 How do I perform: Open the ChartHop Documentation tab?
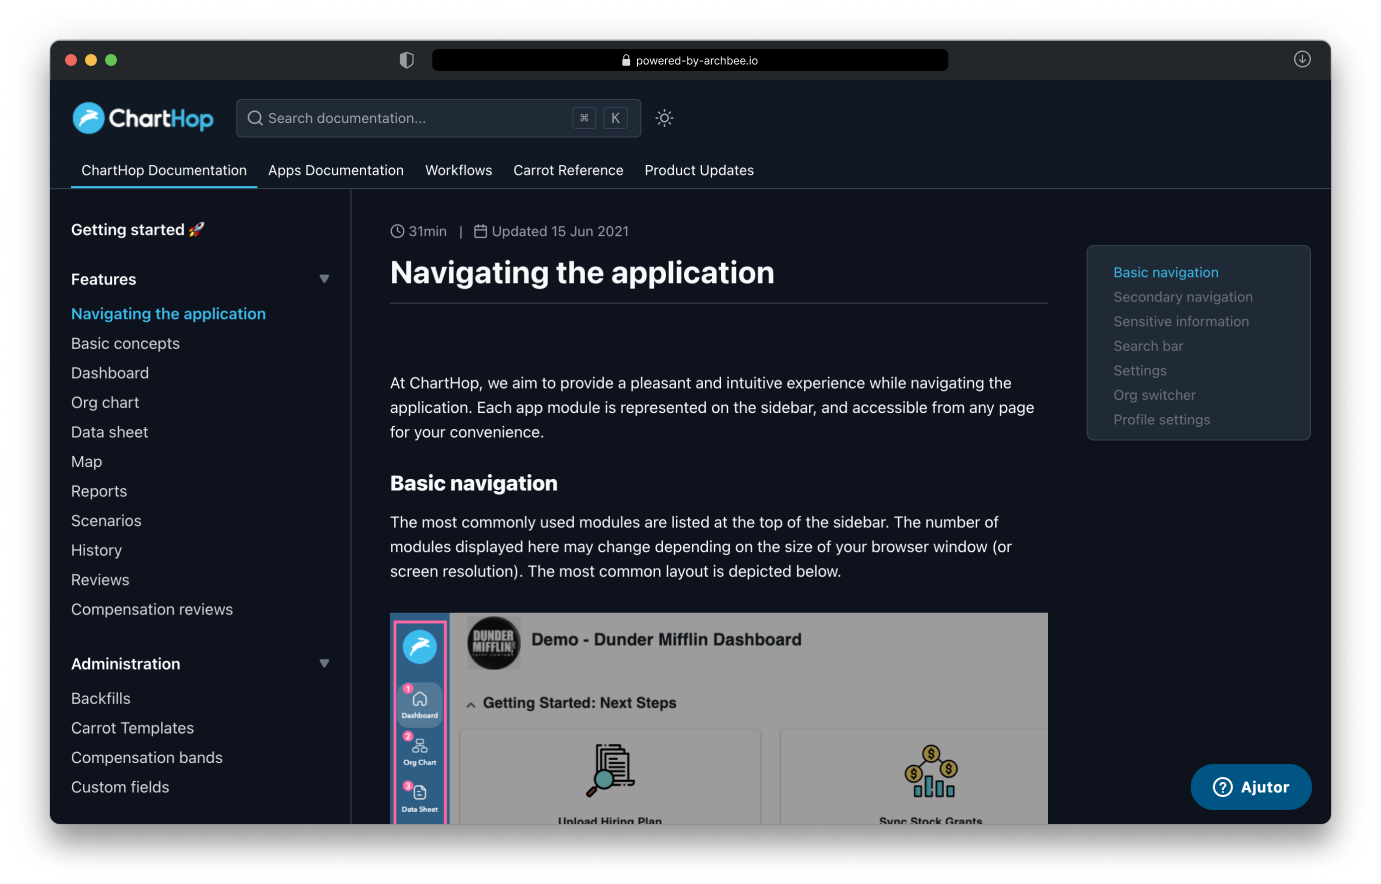tap(164, 170)
